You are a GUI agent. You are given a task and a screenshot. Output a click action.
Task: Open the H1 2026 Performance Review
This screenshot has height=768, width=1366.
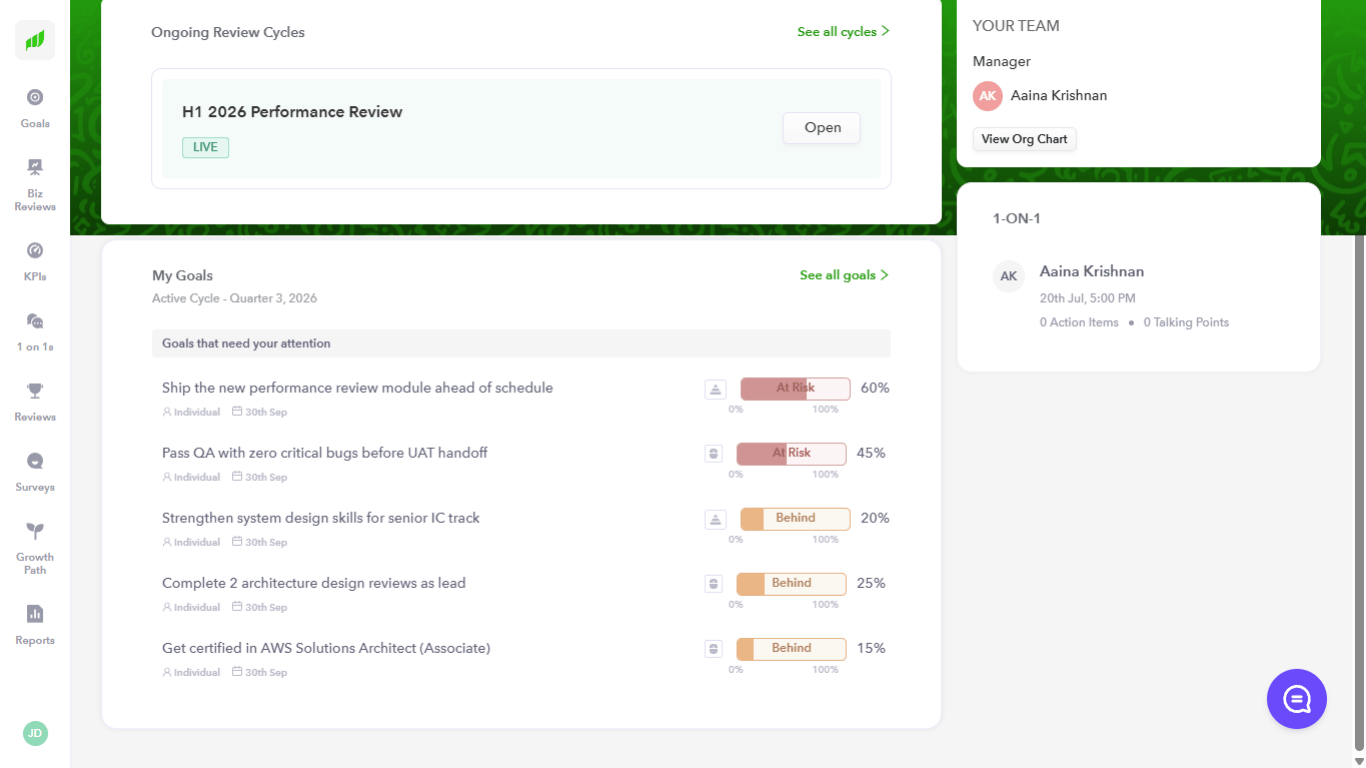coord(822,128)
